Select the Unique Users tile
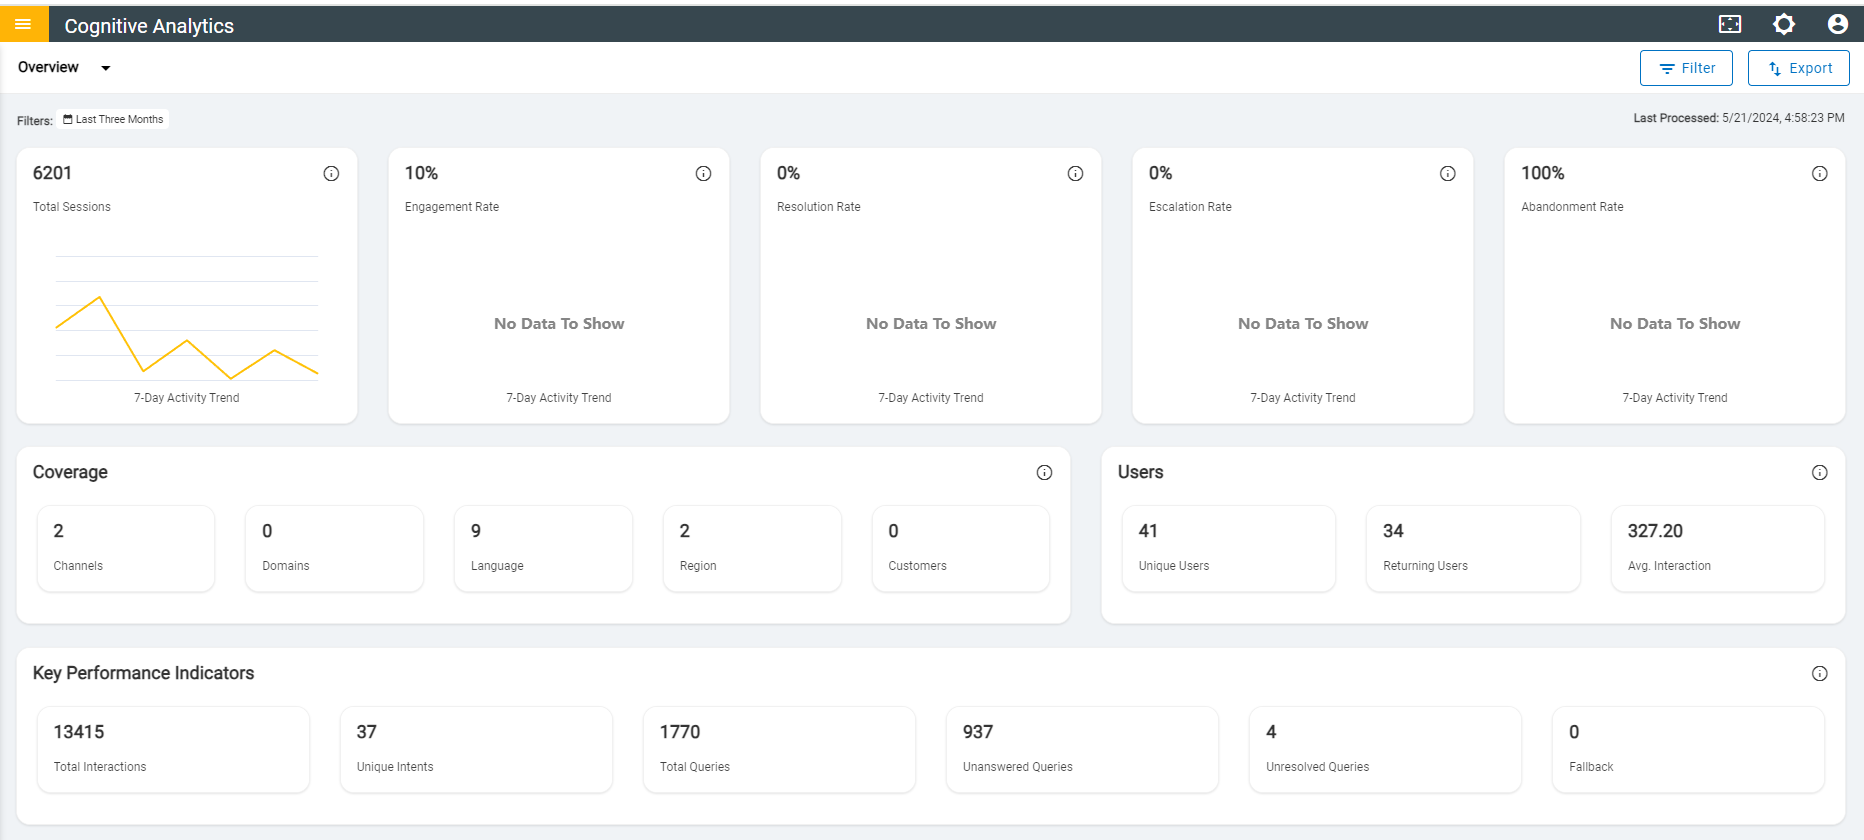This screenshot has height=840, width=1864. (1228, 548)
